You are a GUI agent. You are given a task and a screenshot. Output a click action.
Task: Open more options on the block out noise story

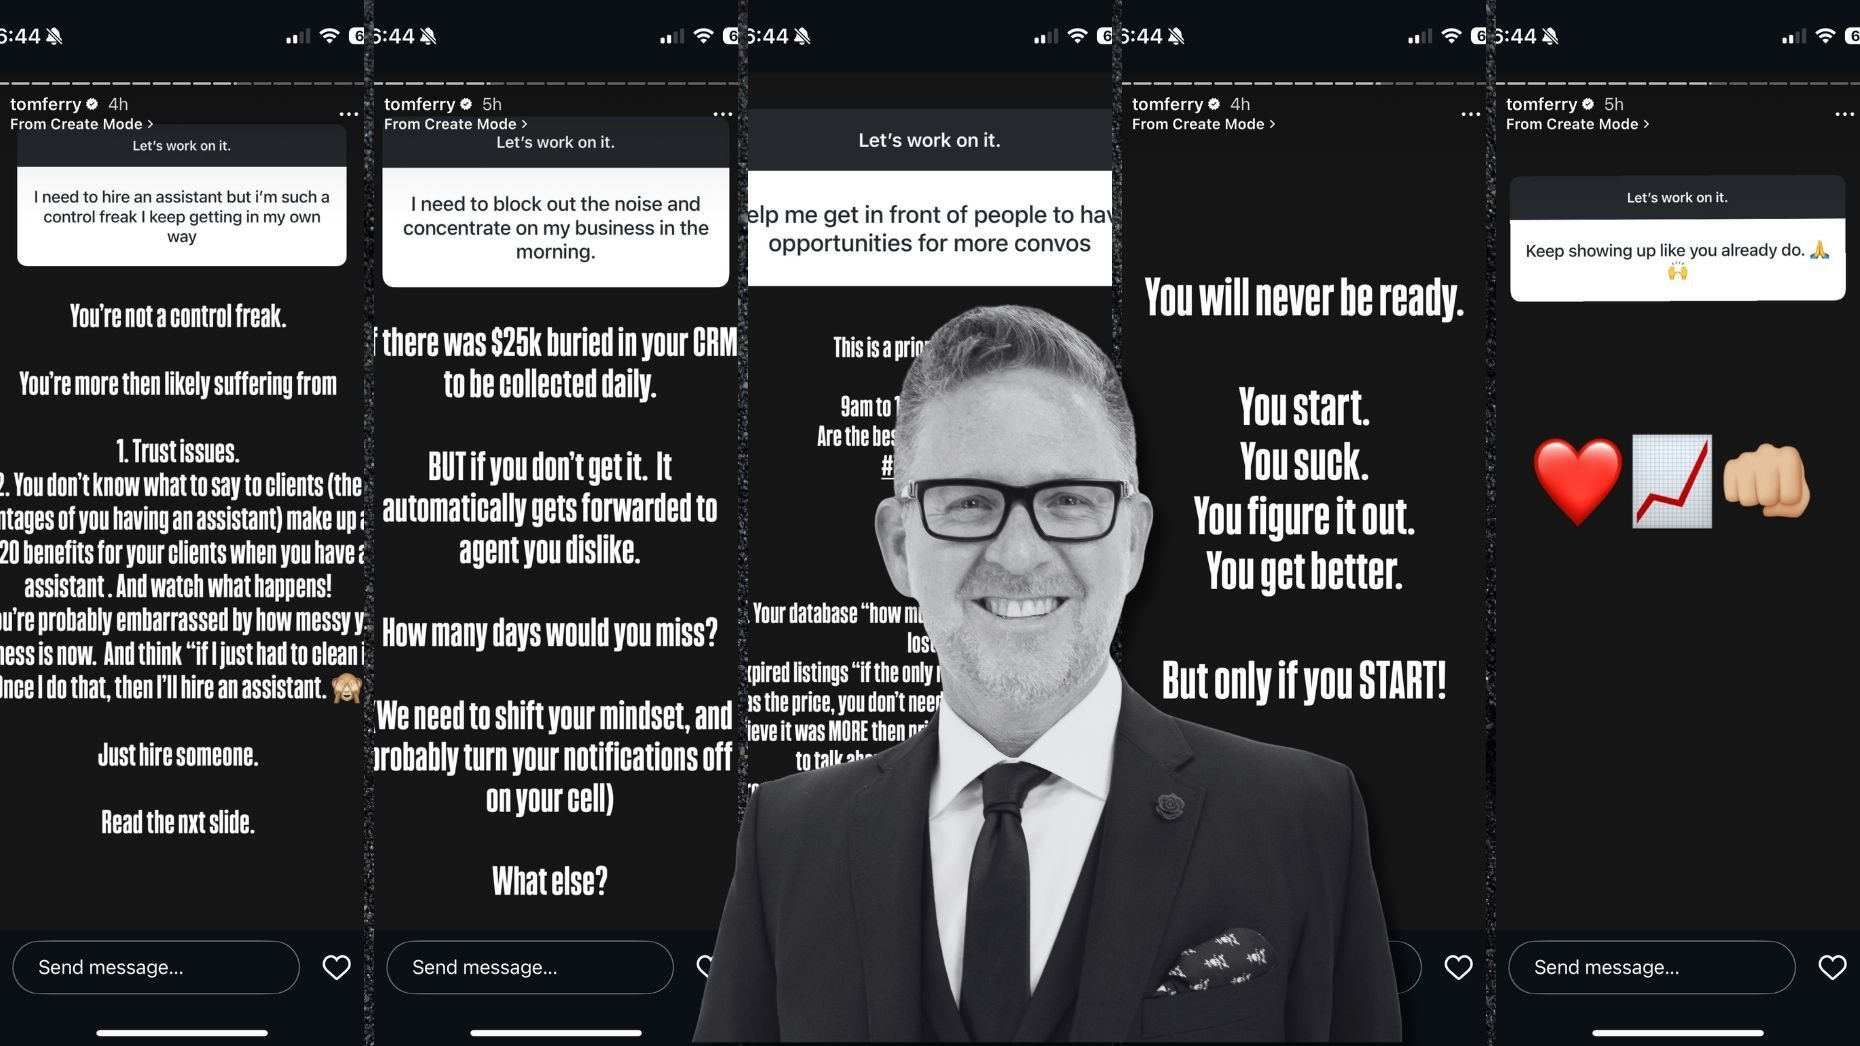[722, 114]
